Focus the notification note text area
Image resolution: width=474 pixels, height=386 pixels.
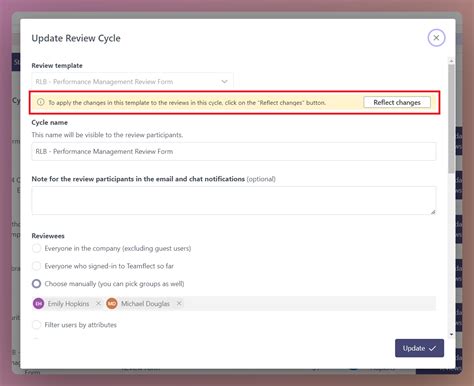[234, 201]
